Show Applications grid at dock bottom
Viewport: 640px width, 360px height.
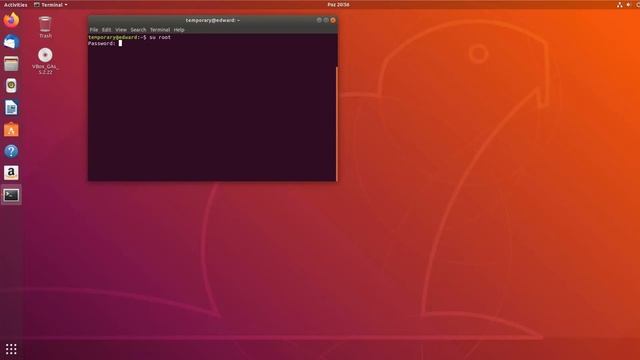pyautogui.click(x=11, y=349)
